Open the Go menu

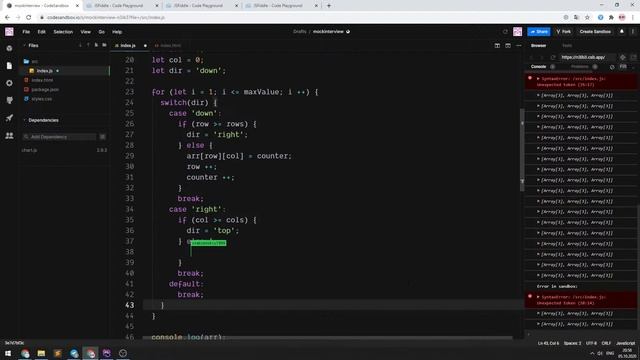(101, 32)
